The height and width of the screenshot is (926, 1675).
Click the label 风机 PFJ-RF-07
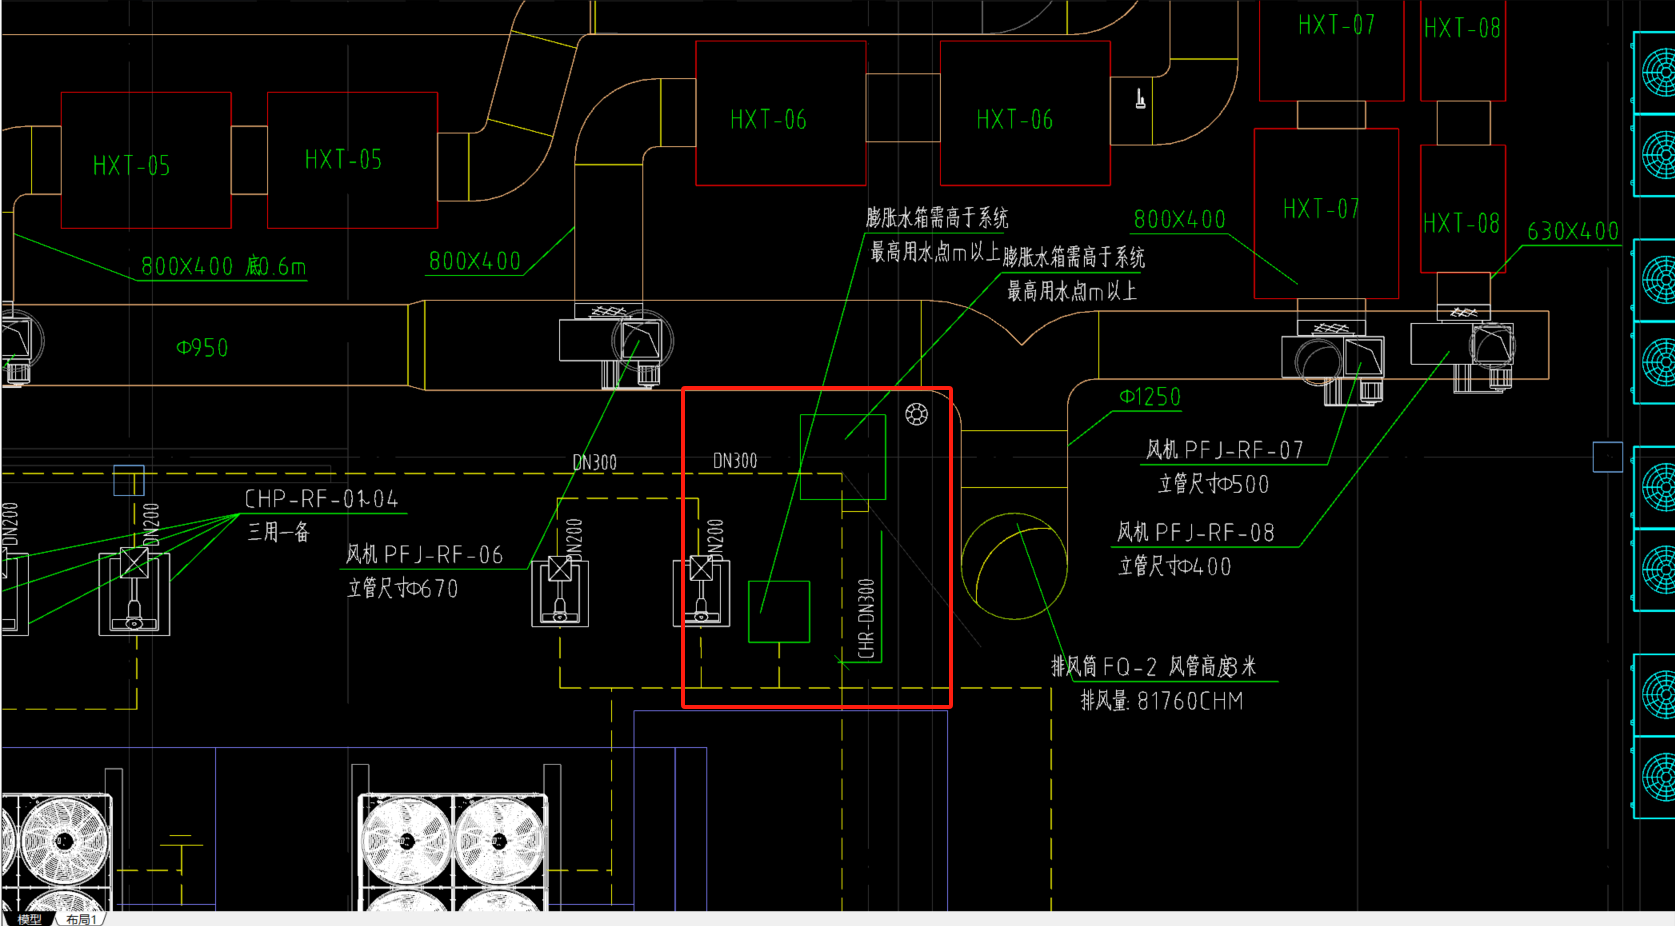(1225, 450)
